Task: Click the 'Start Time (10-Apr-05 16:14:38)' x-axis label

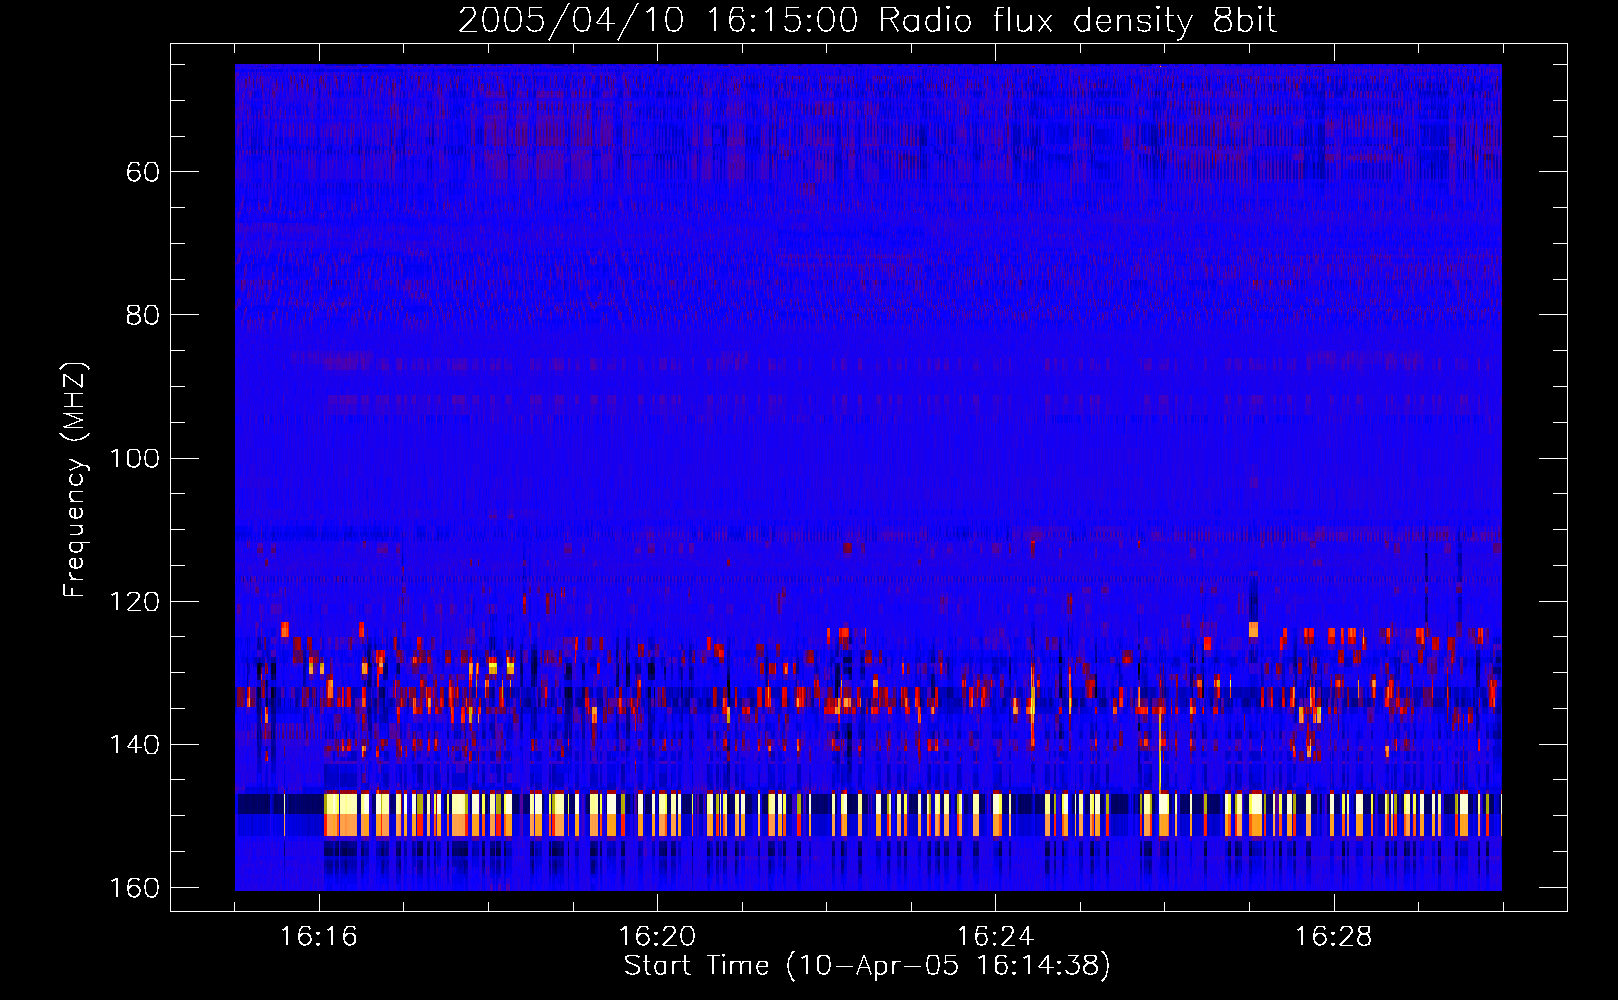Action: (x=867, y=966)
